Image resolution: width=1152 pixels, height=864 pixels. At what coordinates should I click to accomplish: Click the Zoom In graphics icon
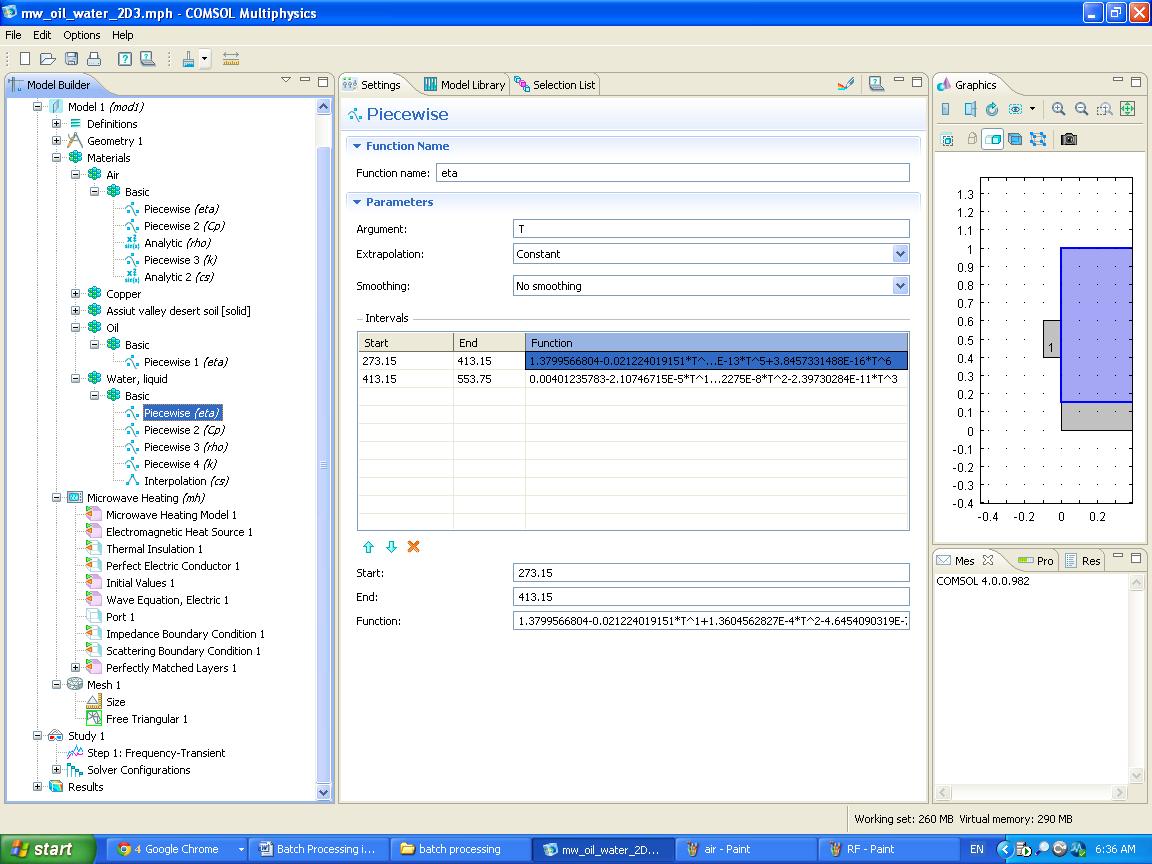point(1058,110)
